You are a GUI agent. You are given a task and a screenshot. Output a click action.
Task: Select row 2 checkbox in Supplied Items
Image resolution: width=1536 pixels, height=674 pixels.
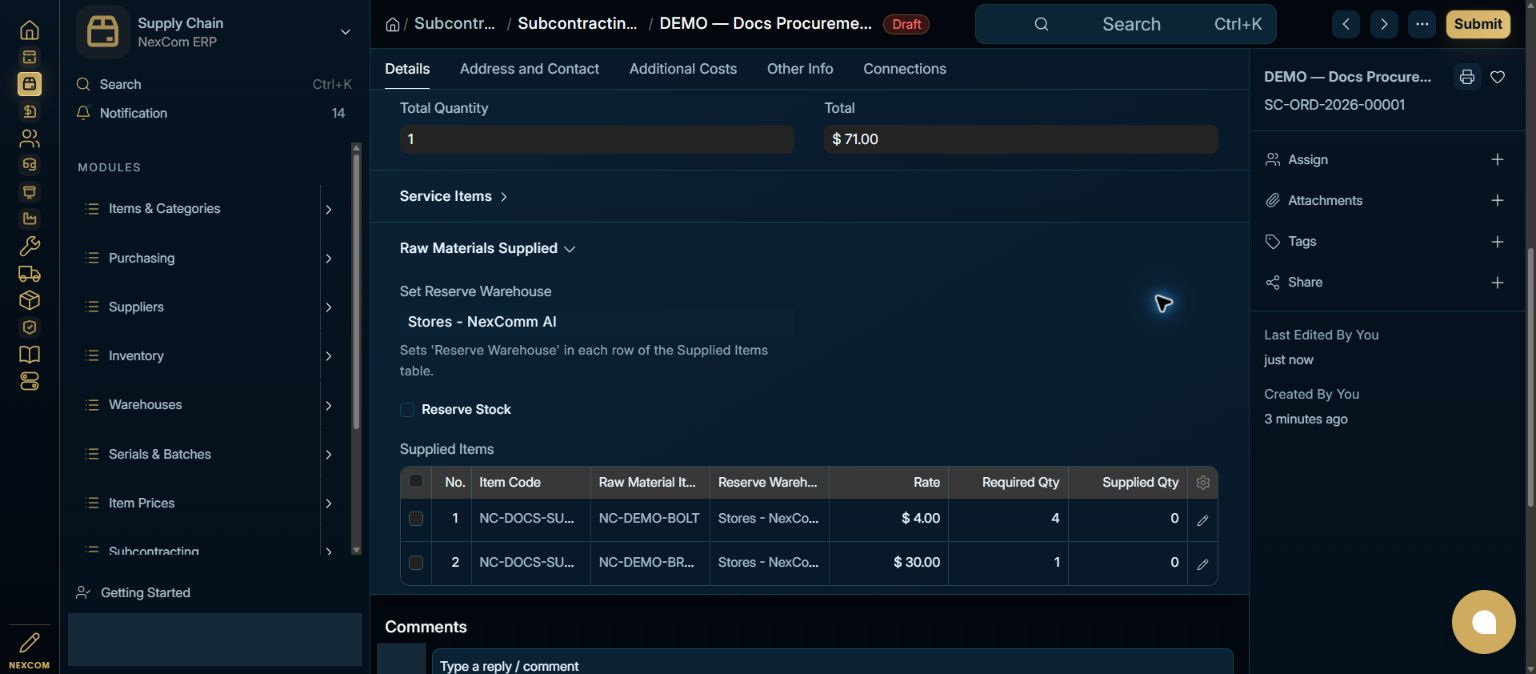point(416,563)
